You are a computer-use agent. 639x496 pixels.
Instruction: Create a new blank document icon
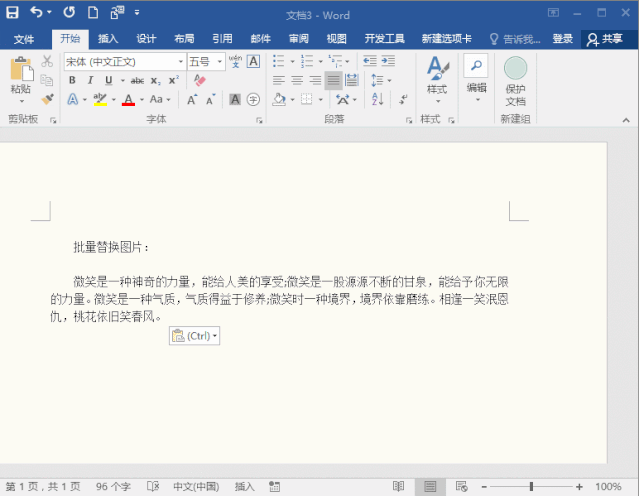coord(93,13)
